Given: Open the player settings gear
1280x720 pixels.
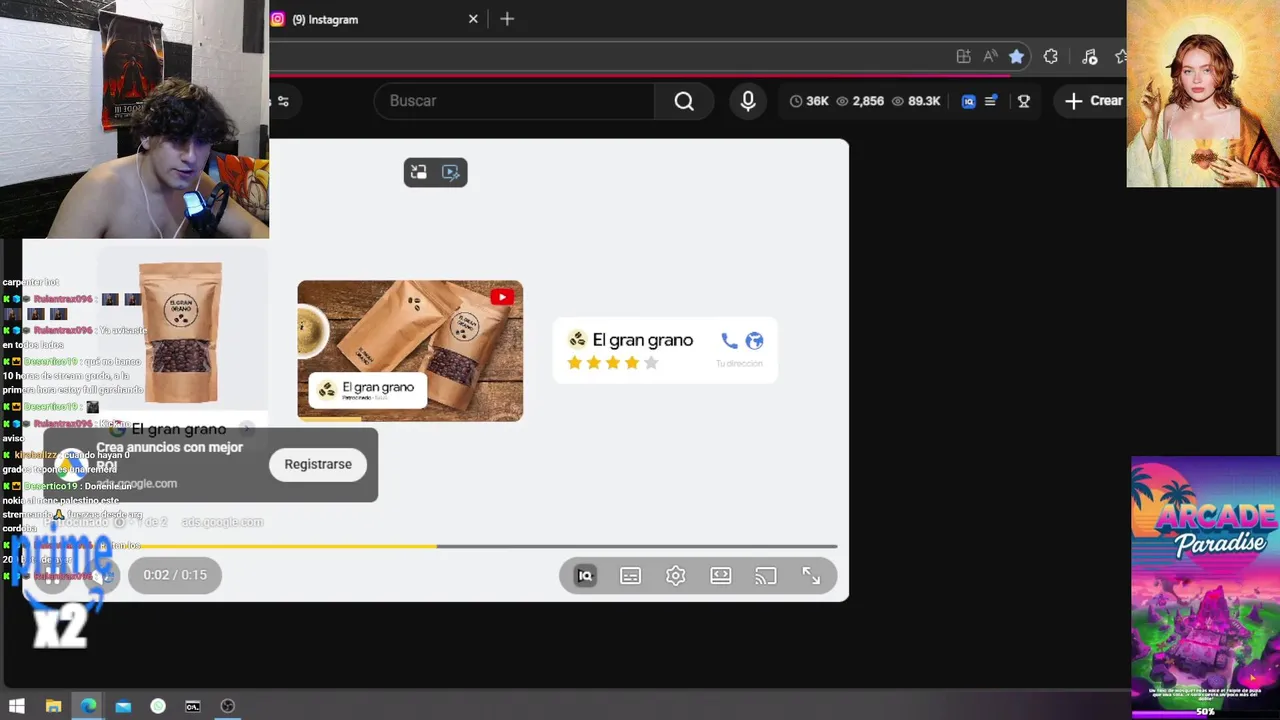Looking at the screenshot, I should coord(676,576).
